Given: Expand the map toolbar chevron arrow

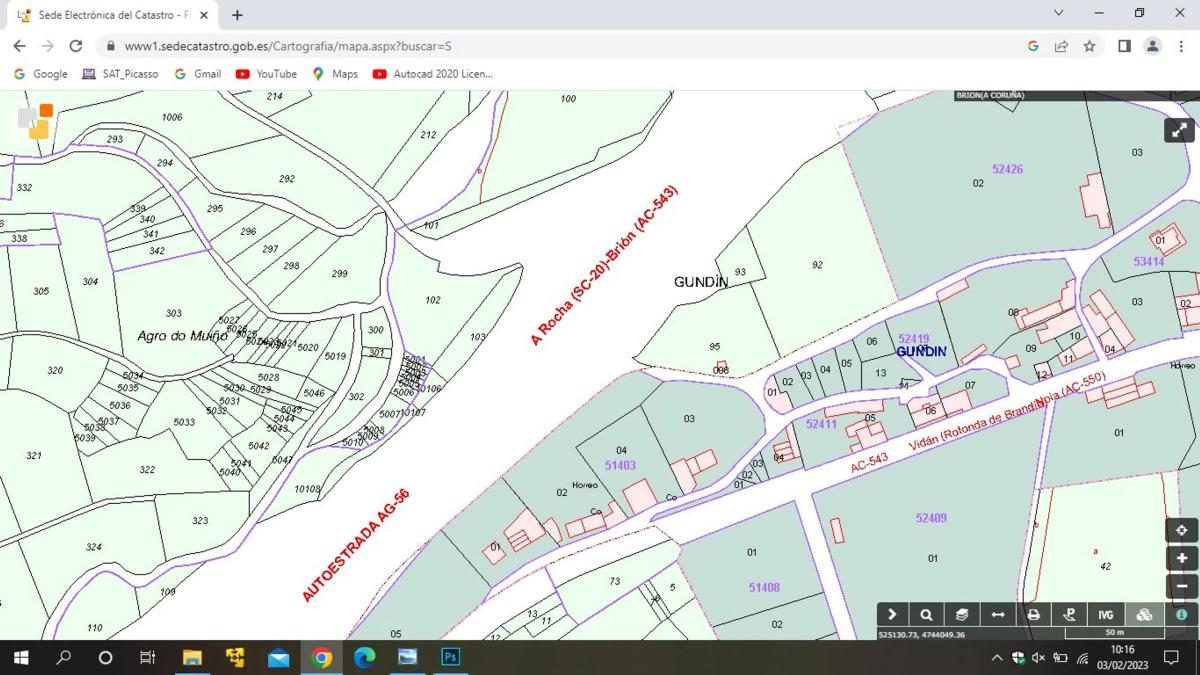Looking at the screenshot, I should (892, 615).
